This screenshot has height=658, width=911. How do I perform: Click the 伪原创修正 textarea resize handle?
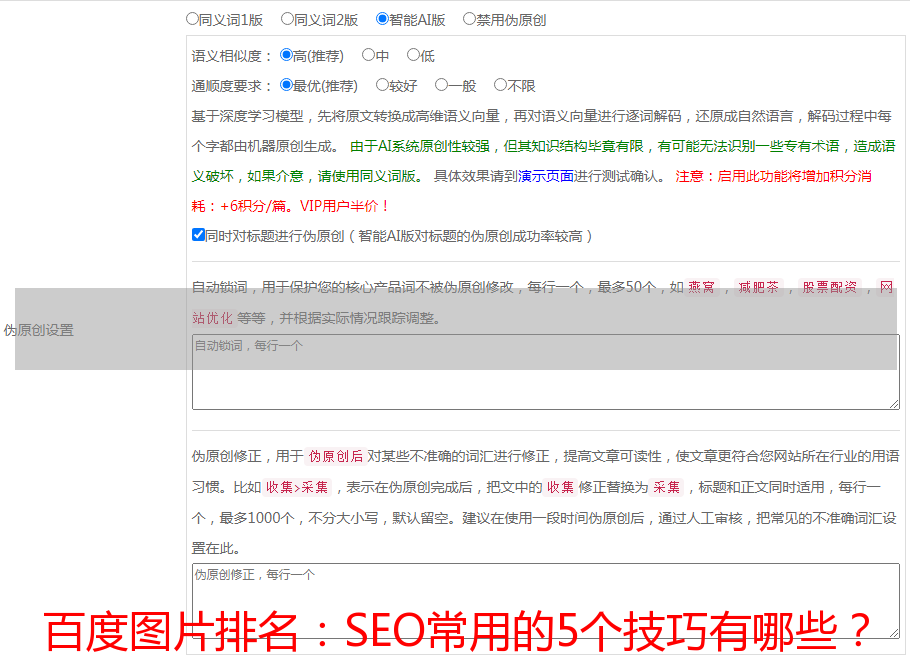point(894,634)
